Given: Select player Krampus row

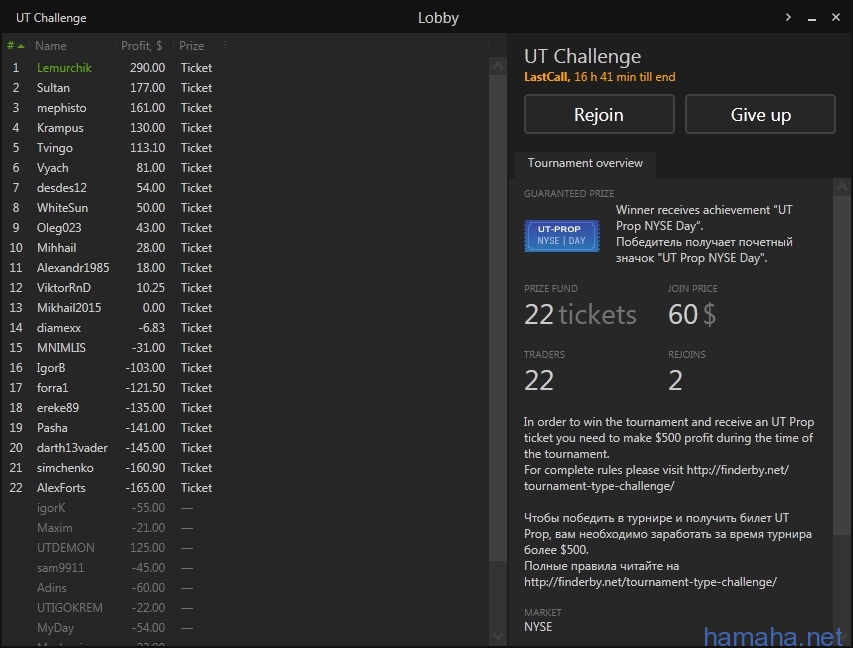Looking at the screenshot, I should [246, 128].
